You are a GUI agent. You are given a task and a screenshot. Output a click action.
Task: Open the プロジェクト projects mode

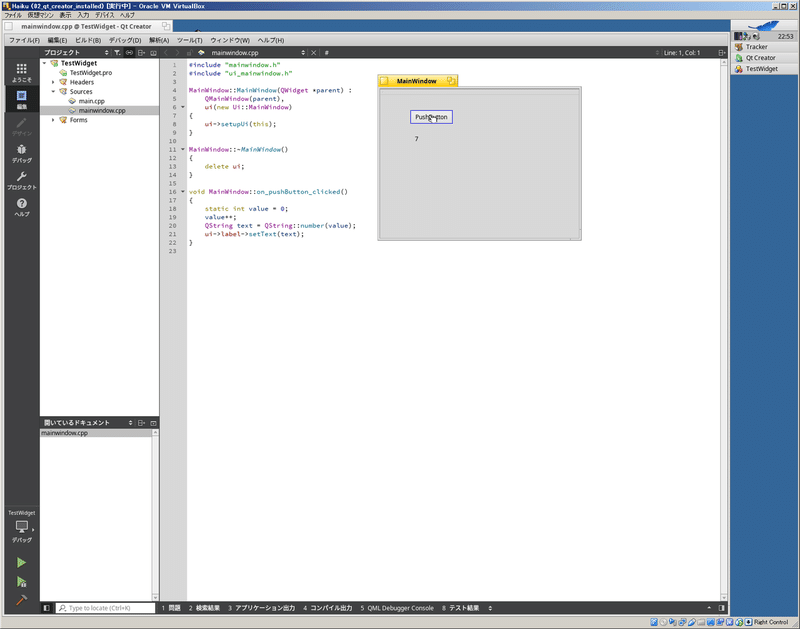(x=21, y=181)
